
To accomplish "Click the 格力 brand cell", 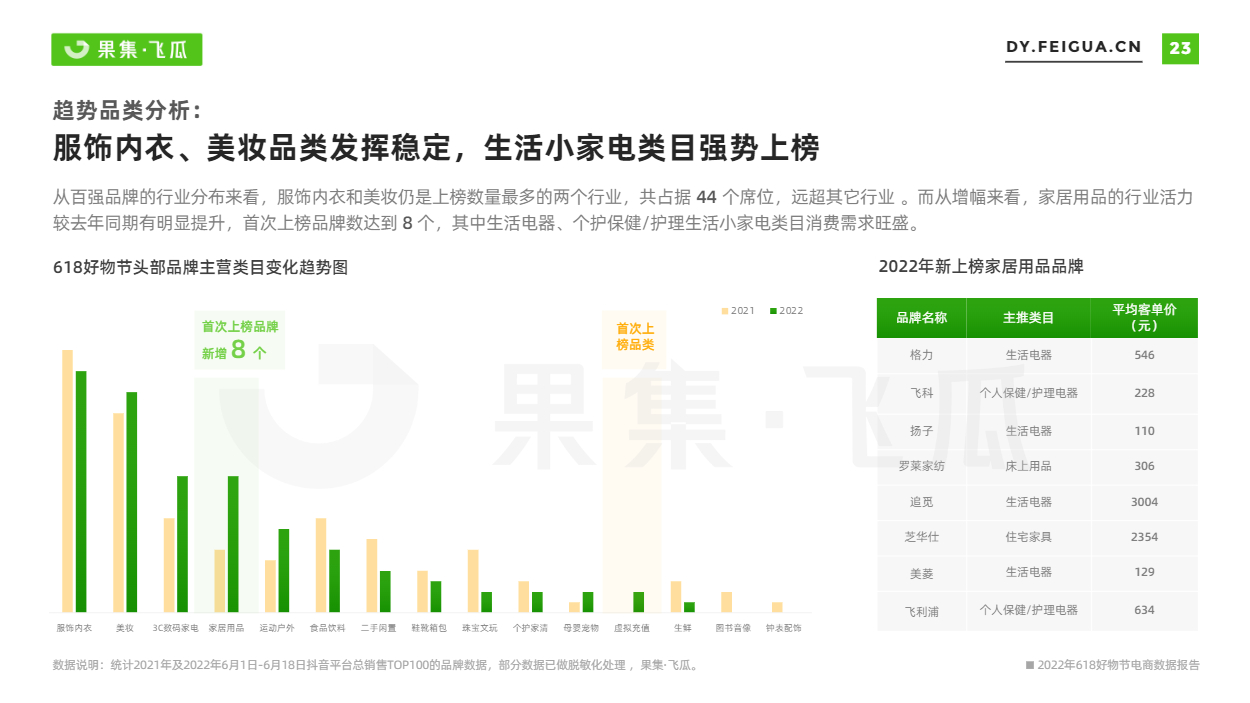I will coord(922,355).
